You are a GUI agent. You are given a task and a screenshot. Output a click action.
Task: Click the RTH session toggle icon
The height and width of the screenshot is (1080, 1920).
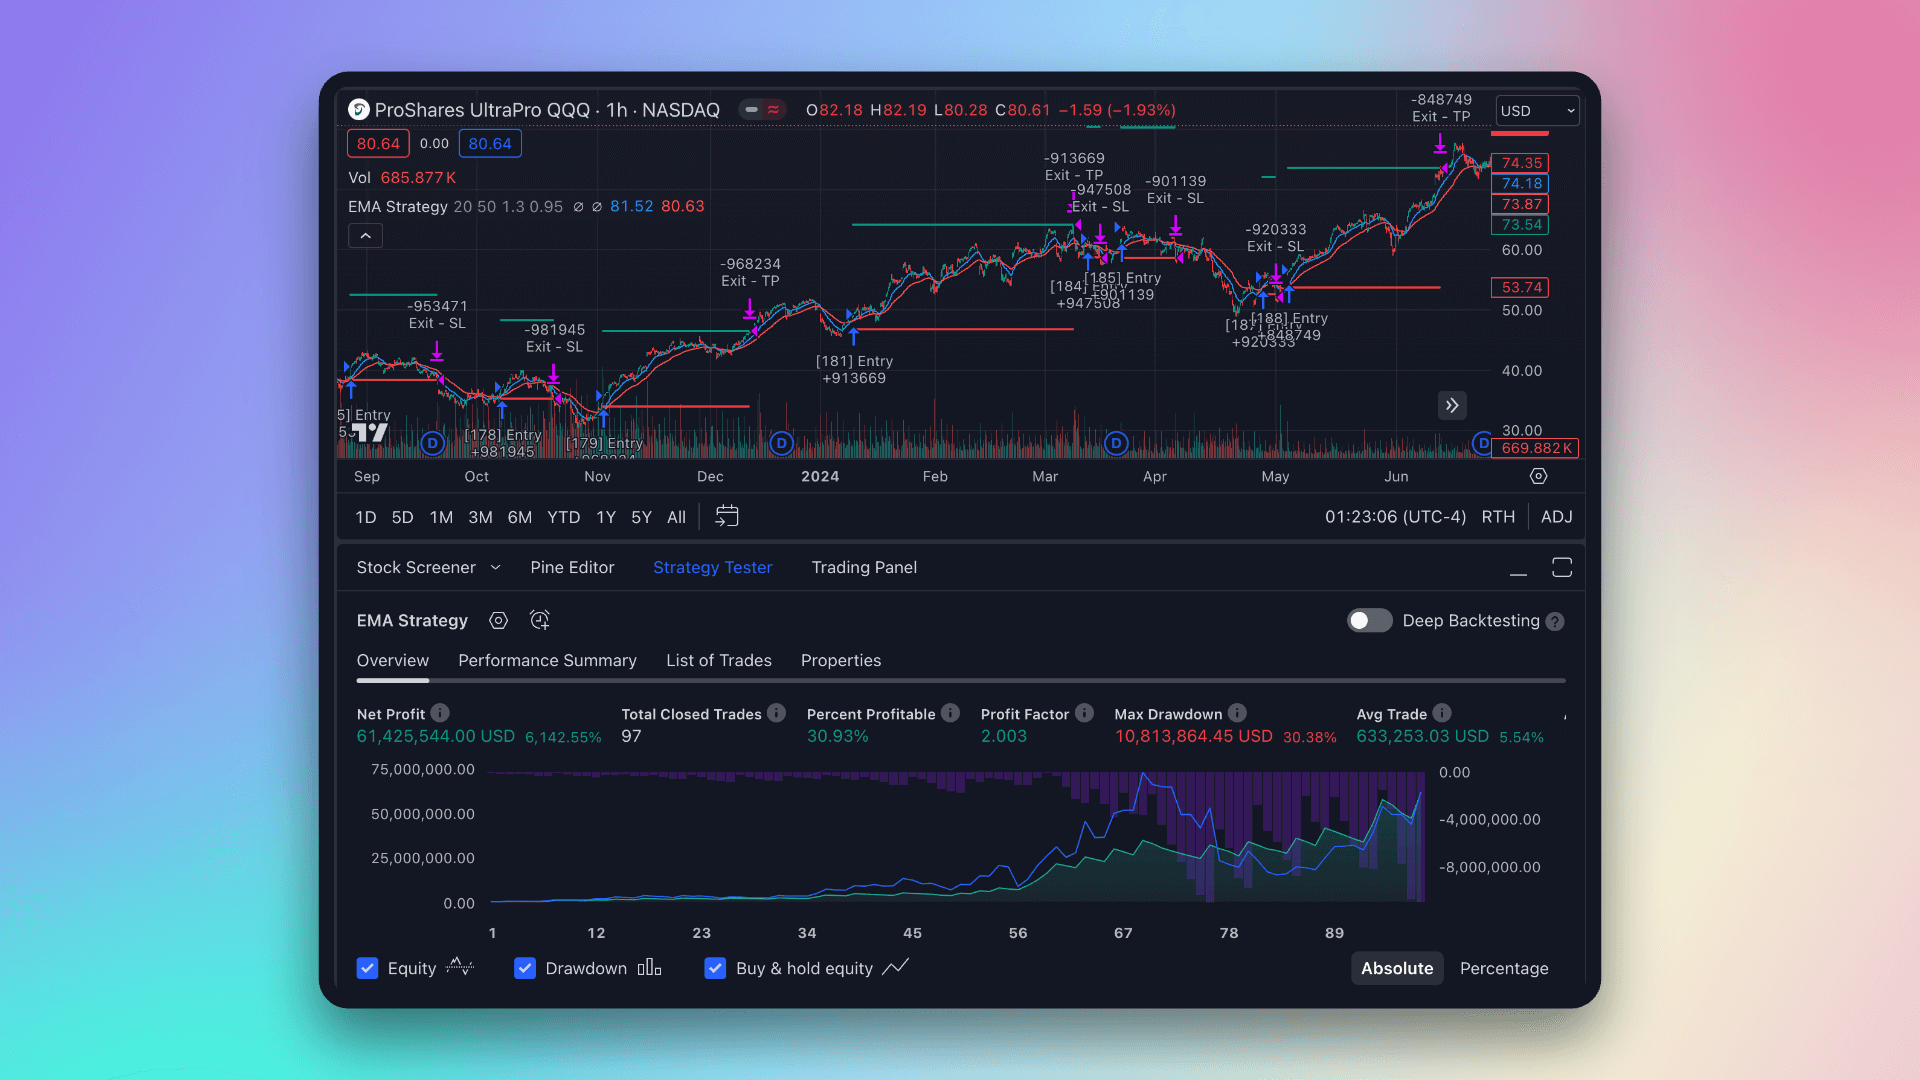(1499, 516)
